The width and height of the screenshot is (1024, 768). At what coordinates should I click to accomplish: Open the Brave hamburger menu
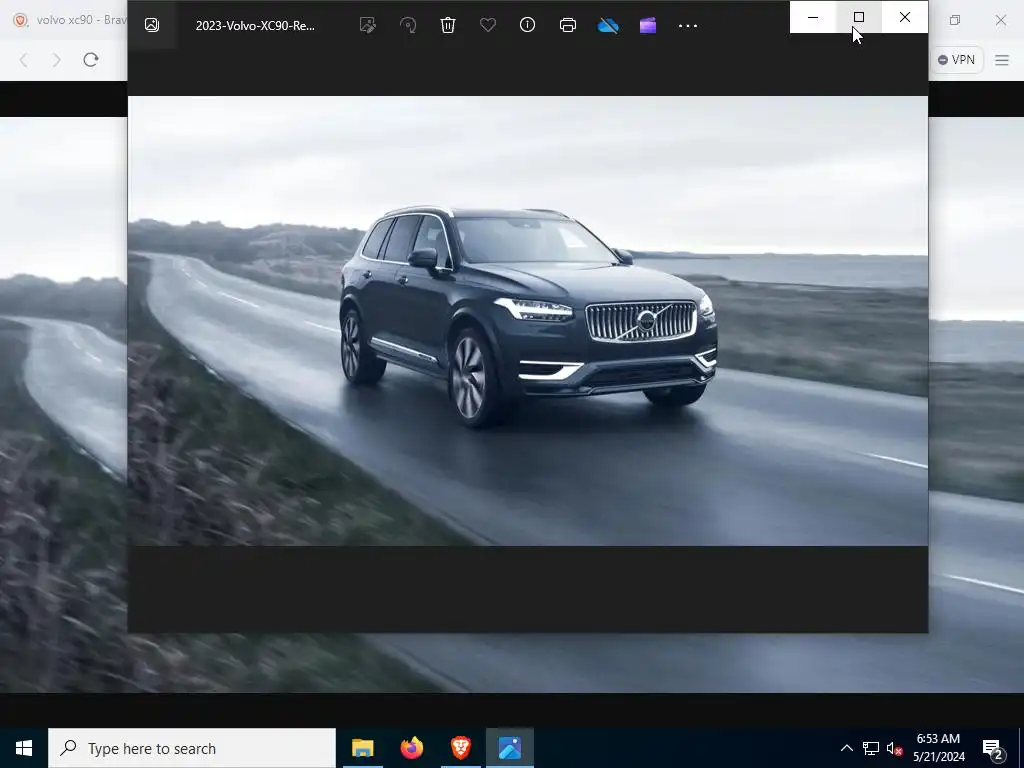(1002, 60)
